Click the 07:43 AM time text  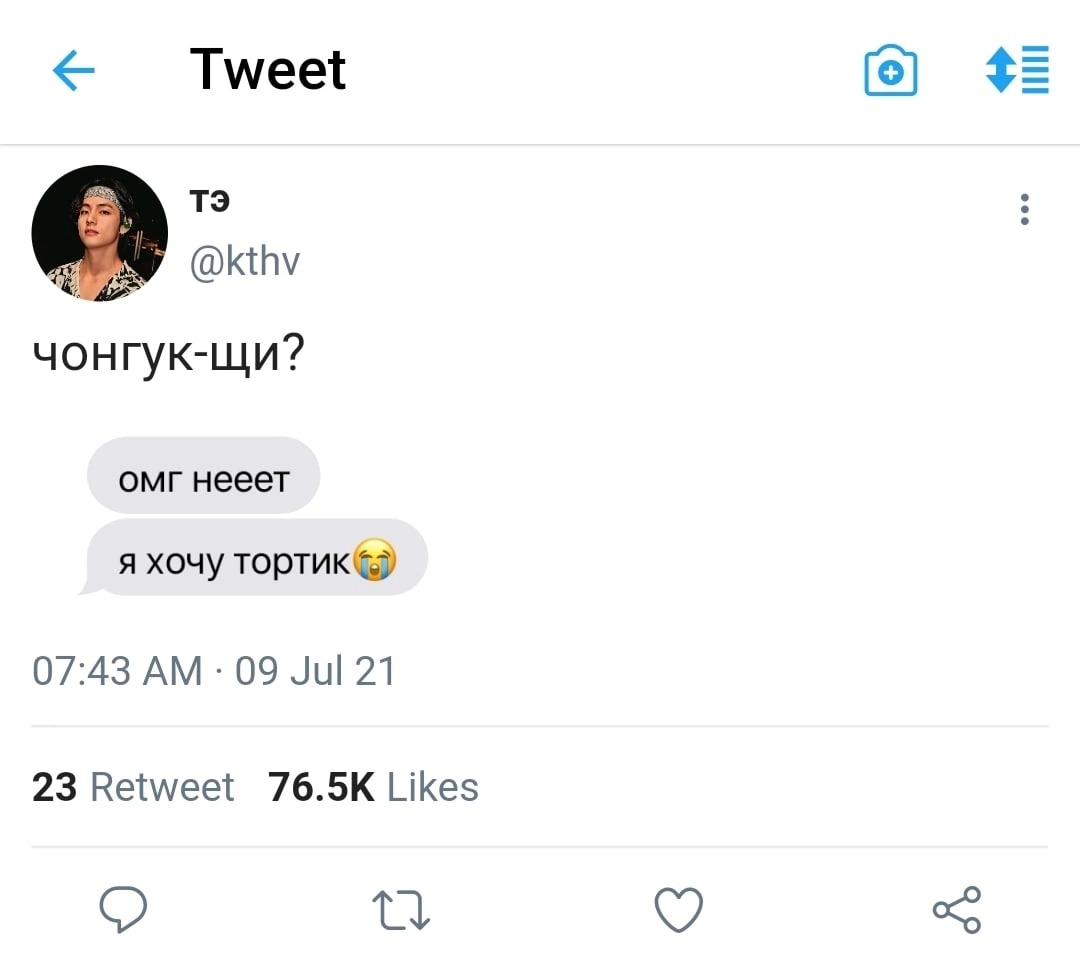(118, 670)
